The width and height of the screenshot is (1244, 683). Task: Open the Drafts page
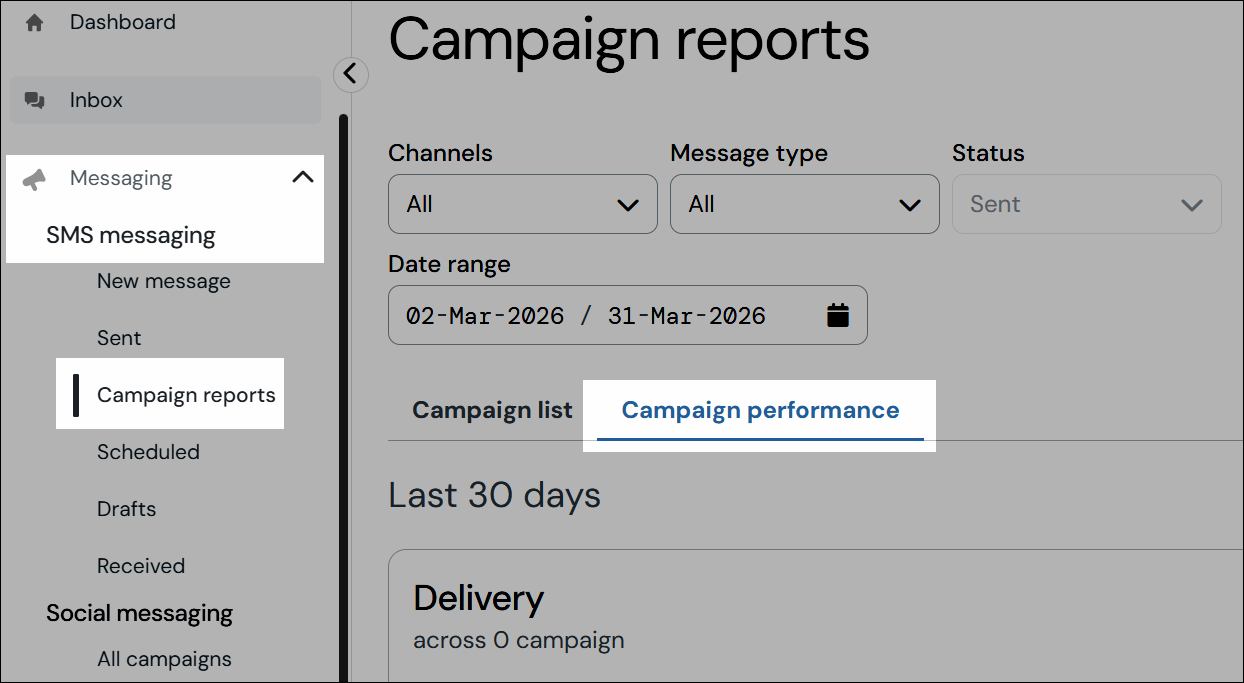coord(127,509)
